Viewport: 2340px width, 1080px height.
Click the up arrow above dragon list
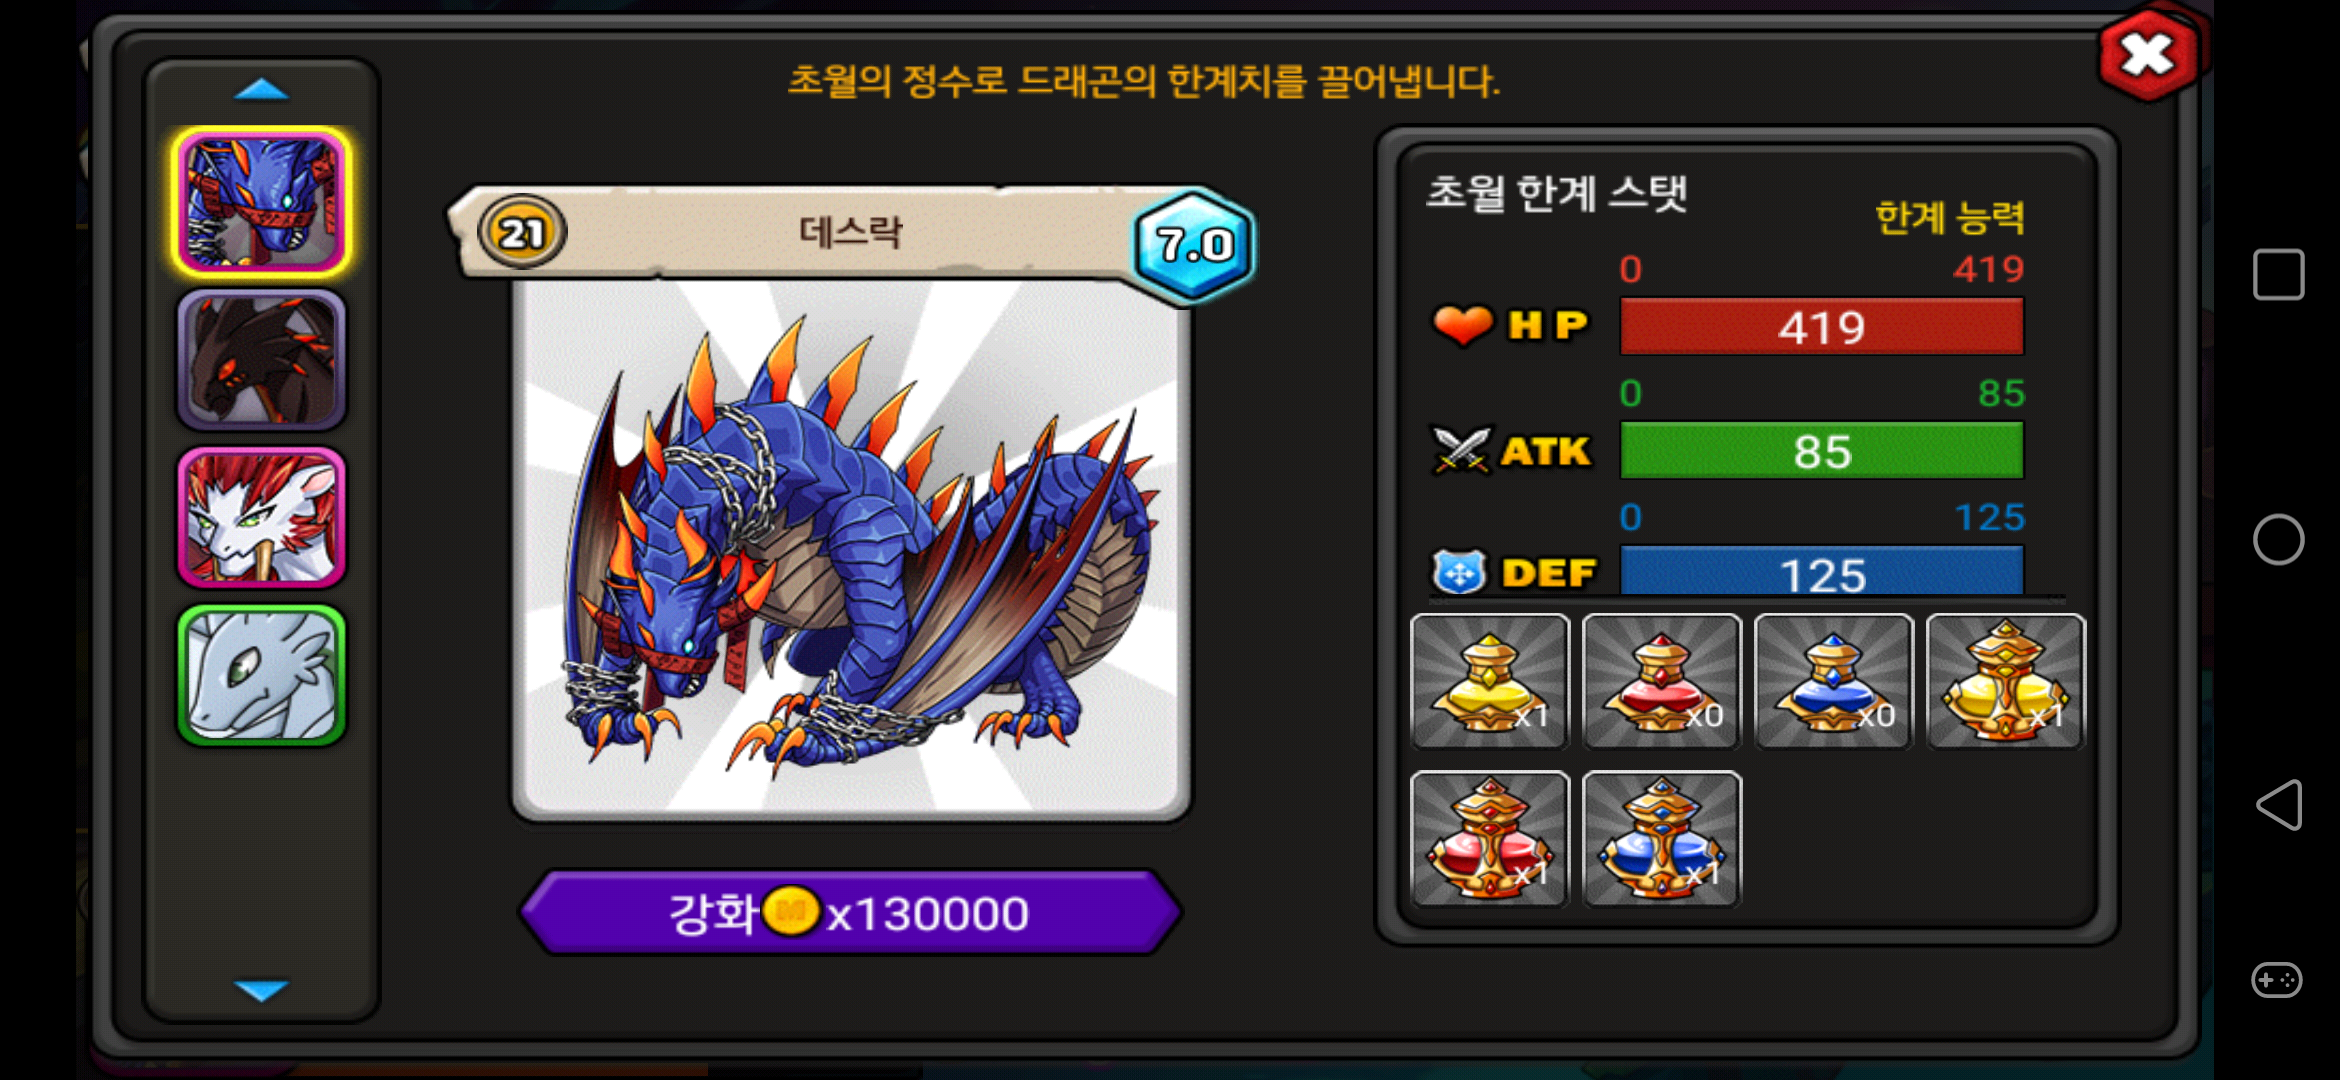261,90
